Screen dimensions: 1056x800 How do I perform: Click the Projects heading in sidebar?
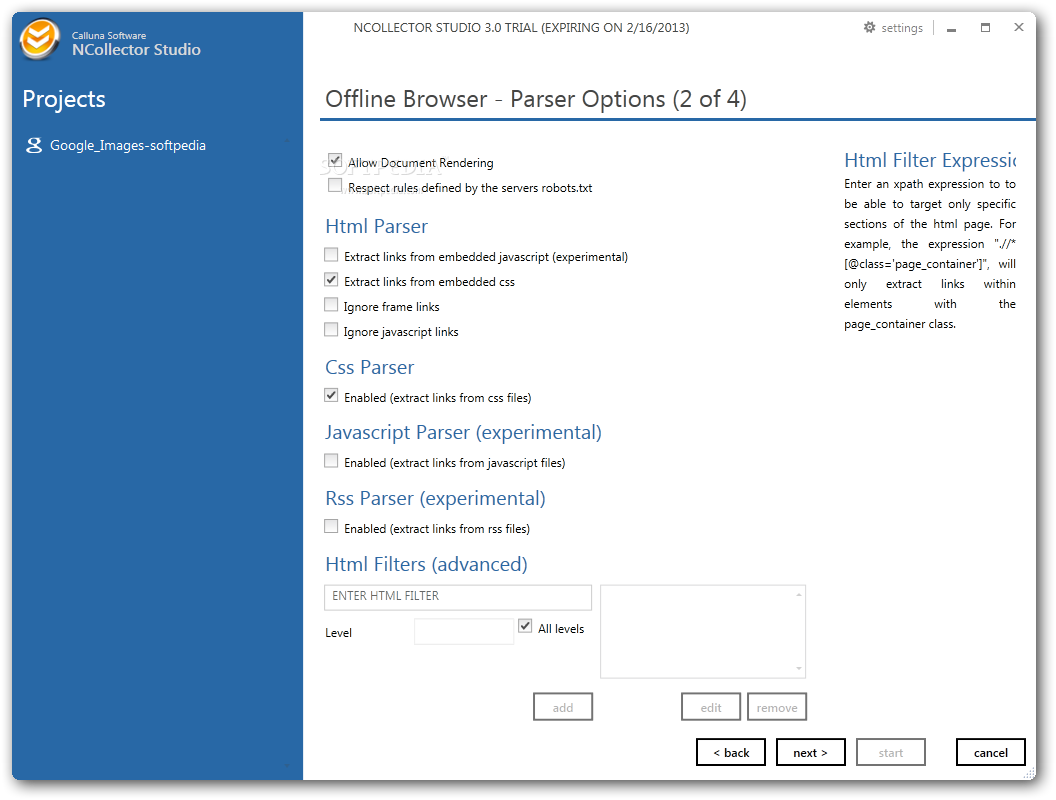tap(64, 99)
